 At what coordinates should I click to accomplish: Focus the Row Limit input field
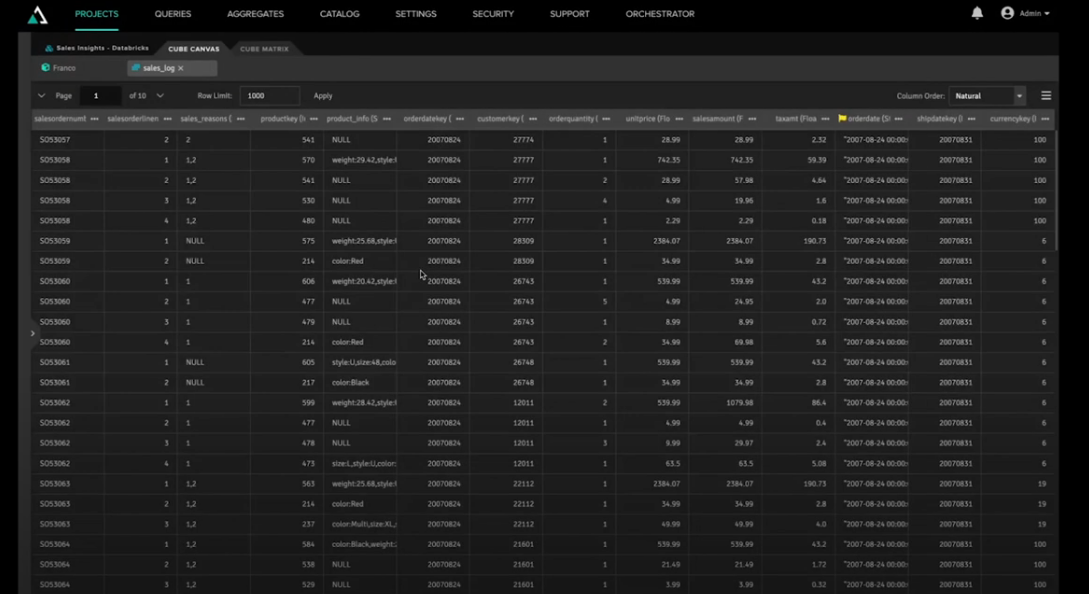[269, 96]
